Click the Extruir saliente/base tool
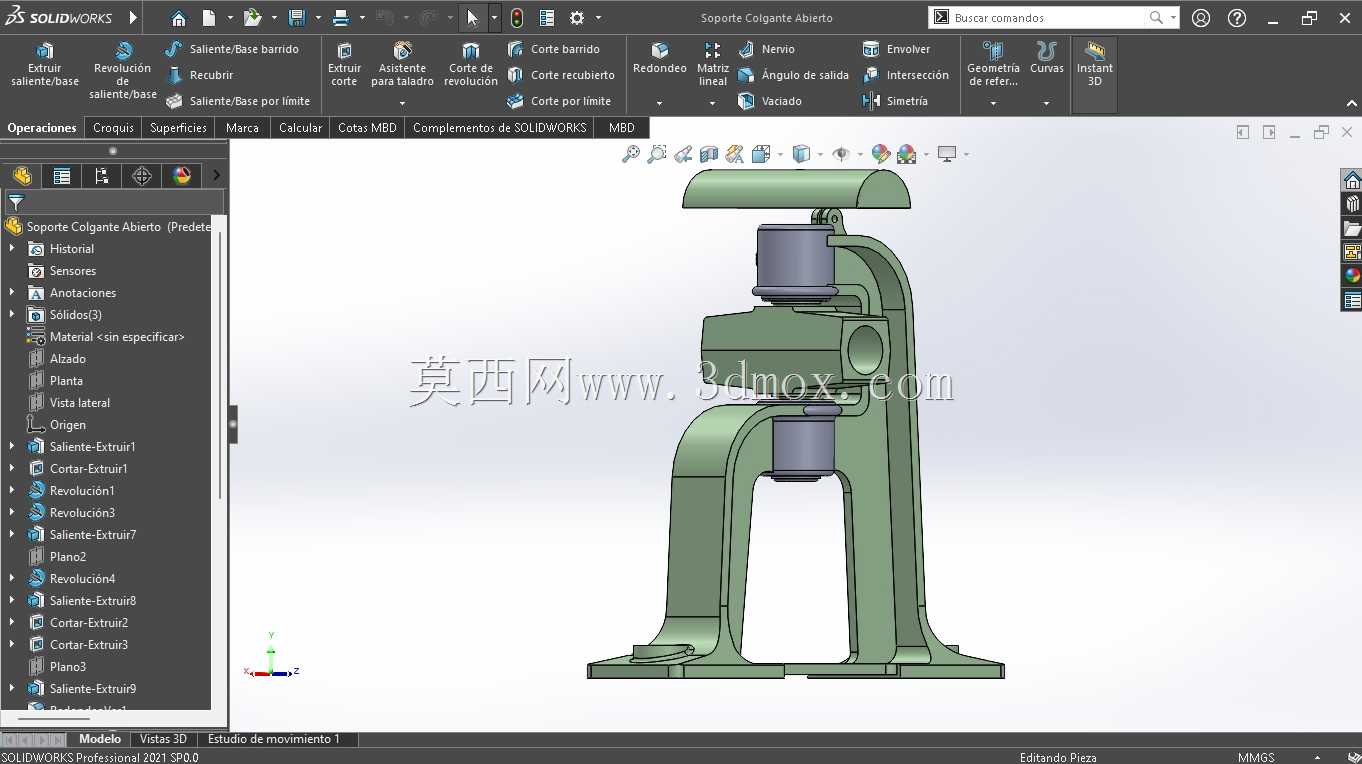Viewport: 1362px width, 764px height. click(45, 65)
